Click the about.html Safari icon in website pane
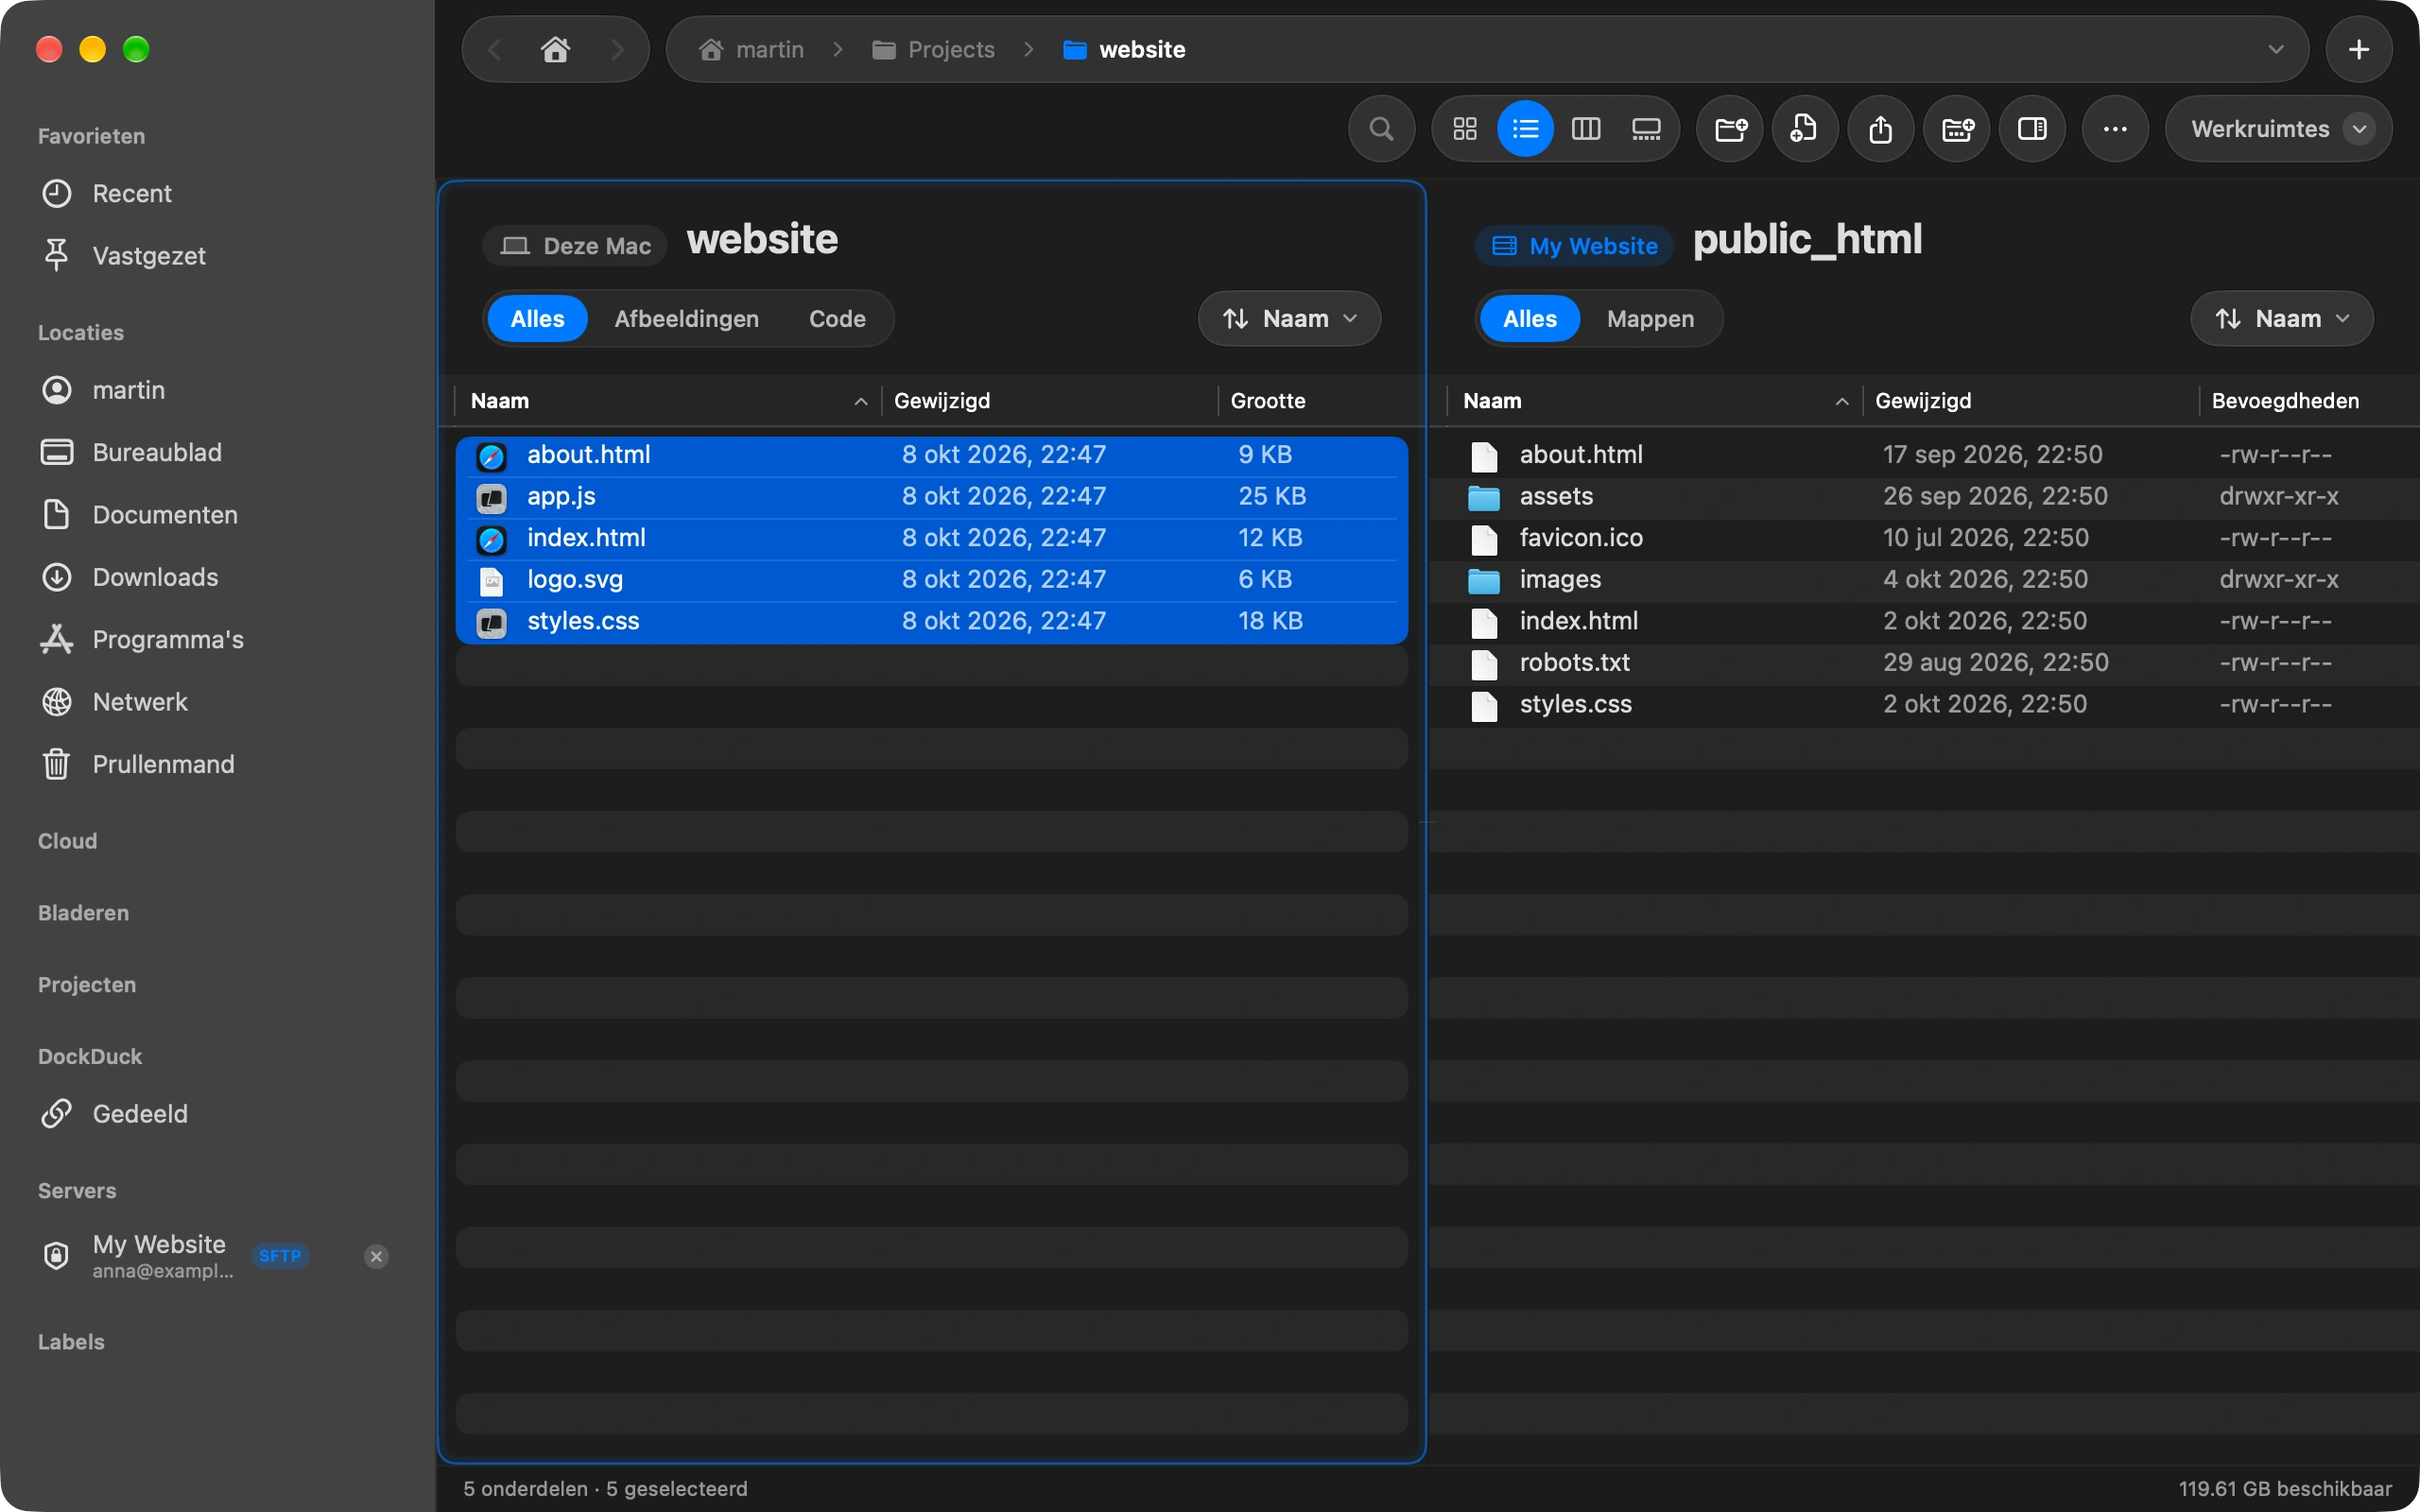This screenshot has width=2420, height=1512. tap(491, 456)
